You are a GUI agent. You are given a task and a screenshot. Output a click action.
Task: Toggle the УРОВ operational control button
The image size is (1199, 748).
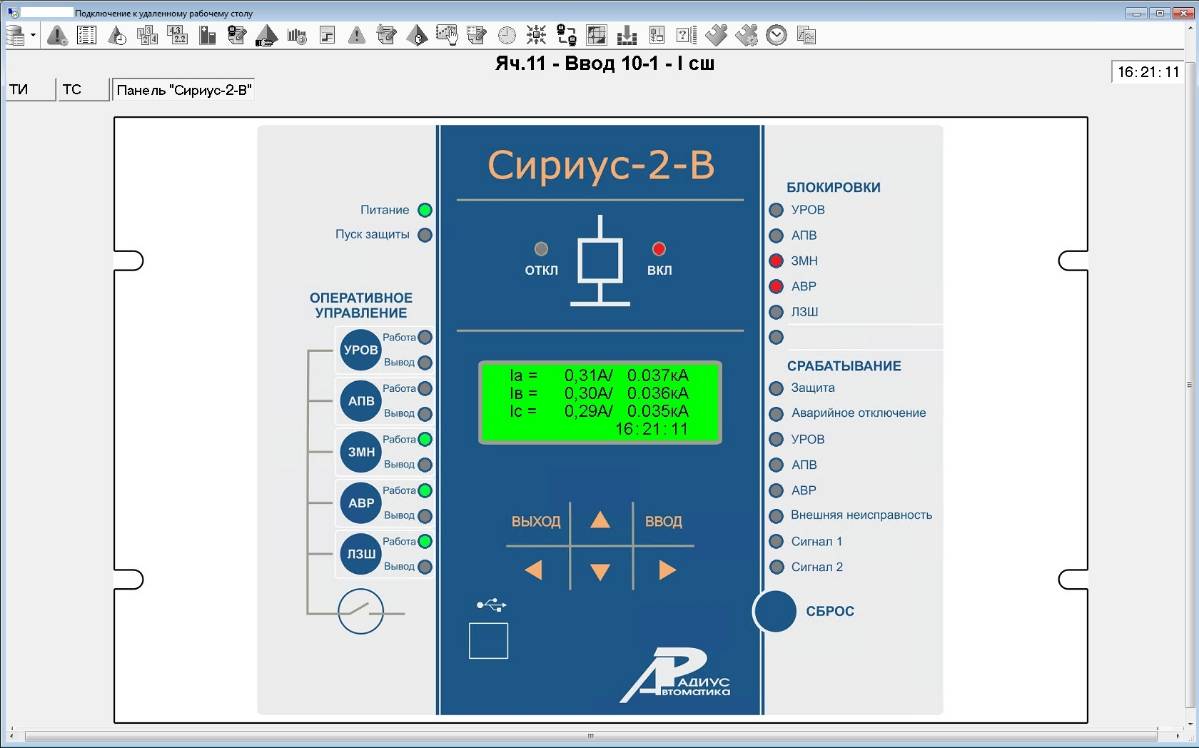click(x=360, y=350)
